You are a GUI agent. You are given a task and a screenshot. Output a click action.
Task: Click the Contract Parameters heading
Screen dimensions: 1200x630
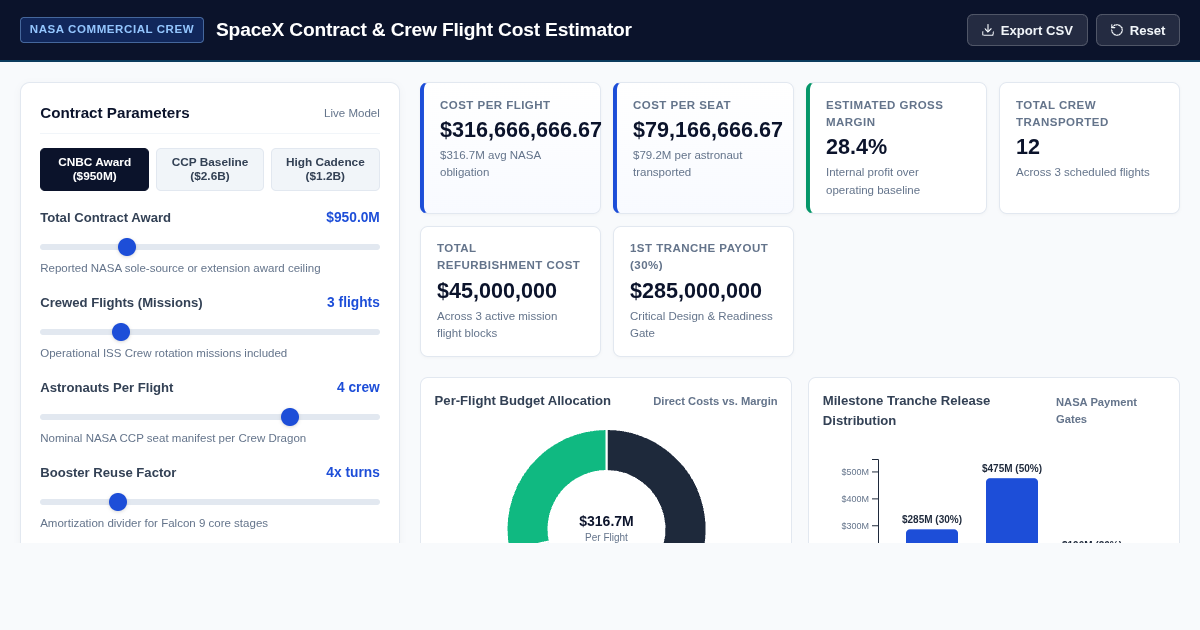(x=115, y=112)
